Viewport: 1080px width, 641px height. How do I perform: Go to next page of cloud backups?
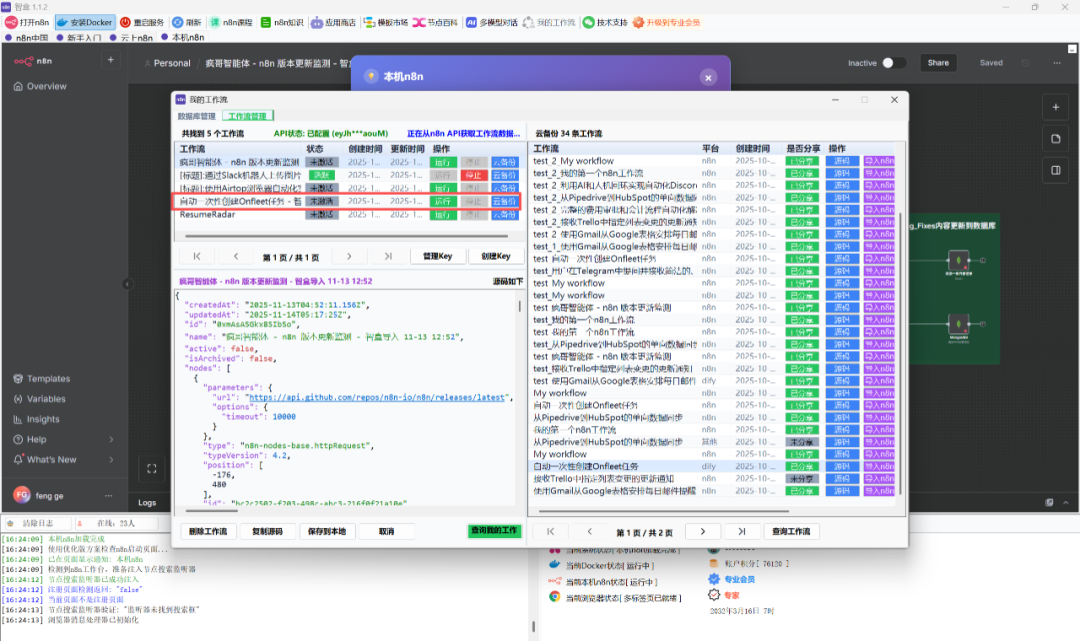pyautogui.click(x=703, y=532)
